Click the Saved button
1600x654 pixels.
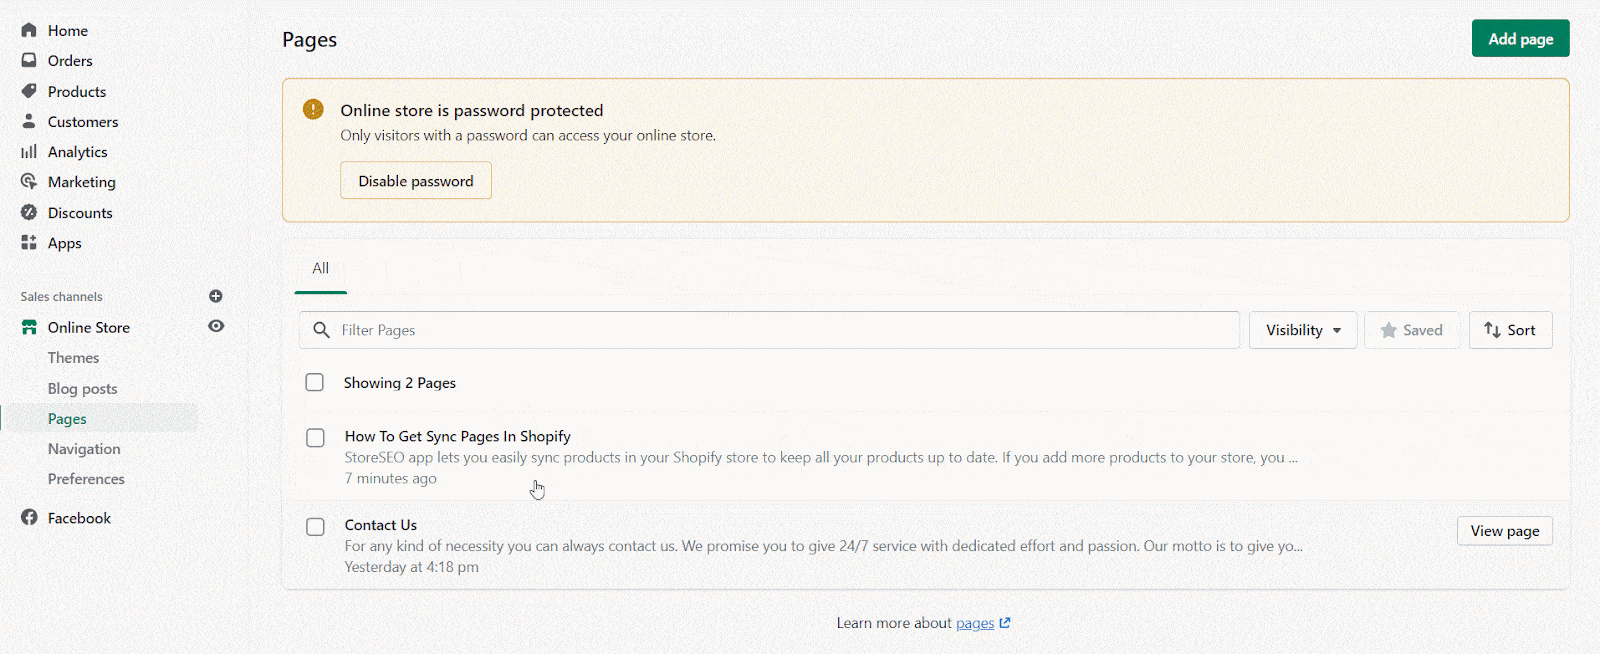(1412, 330)
